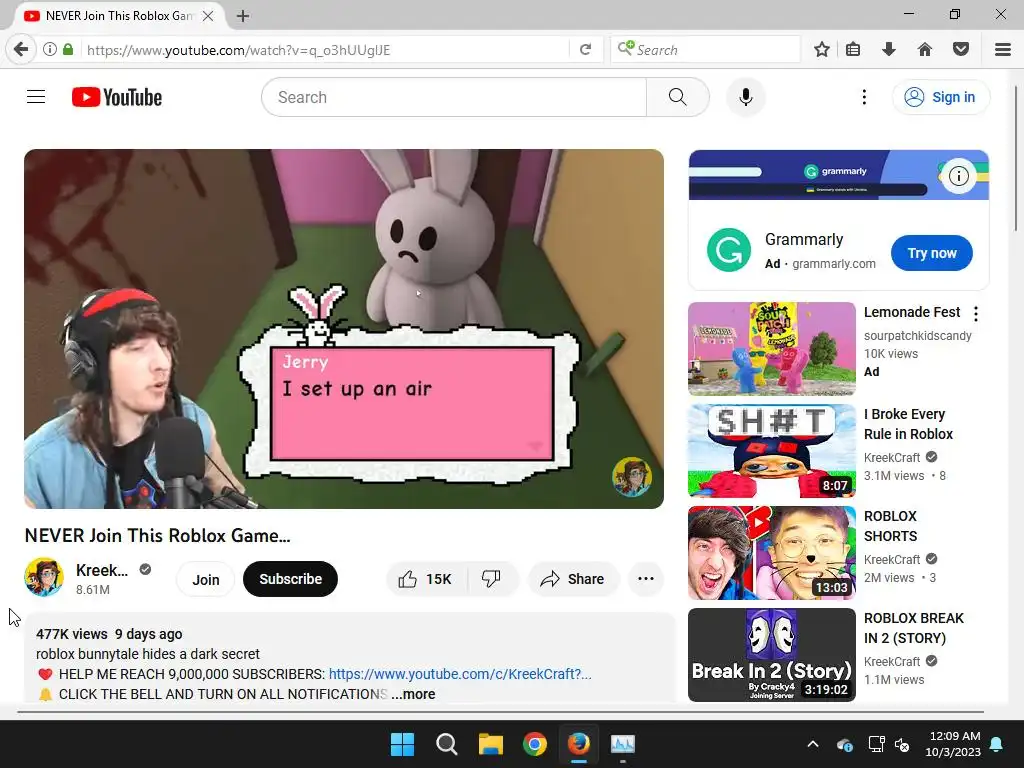Open the Break In 2 (Story) thumbnail
Viewport: 1024px width, 768px height.
pyautogui.click(x=772, y=655)
